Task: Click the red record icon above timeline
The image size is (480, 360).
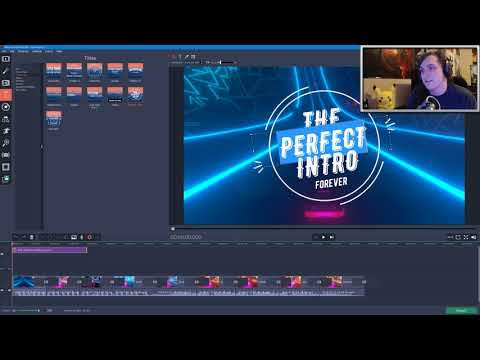Action: [89, 237]
